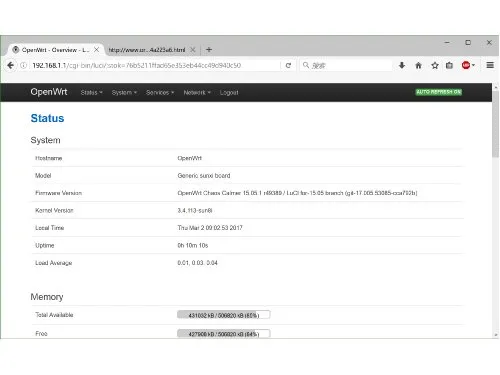This screenshot has width=500, height=375.
Task: Minimize the browser window
Action: click(447, 43)
